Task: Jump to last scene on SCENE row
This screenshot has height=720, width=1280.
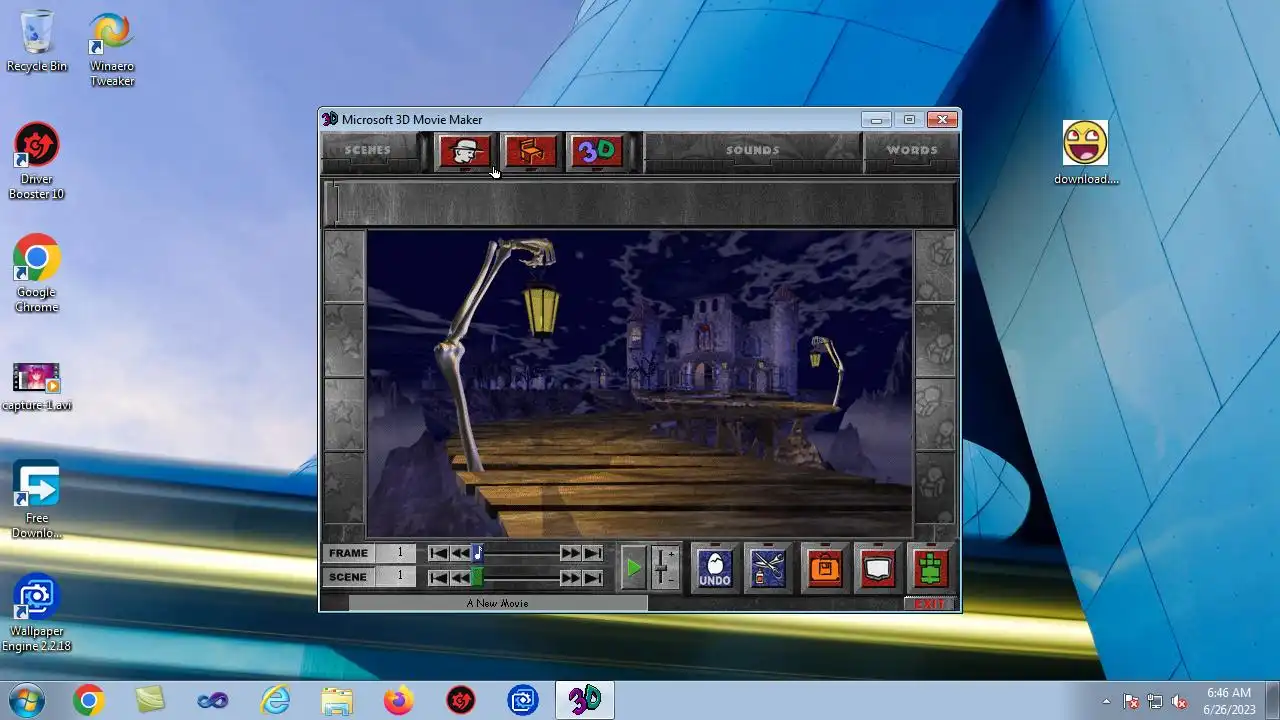Action: 593,577
